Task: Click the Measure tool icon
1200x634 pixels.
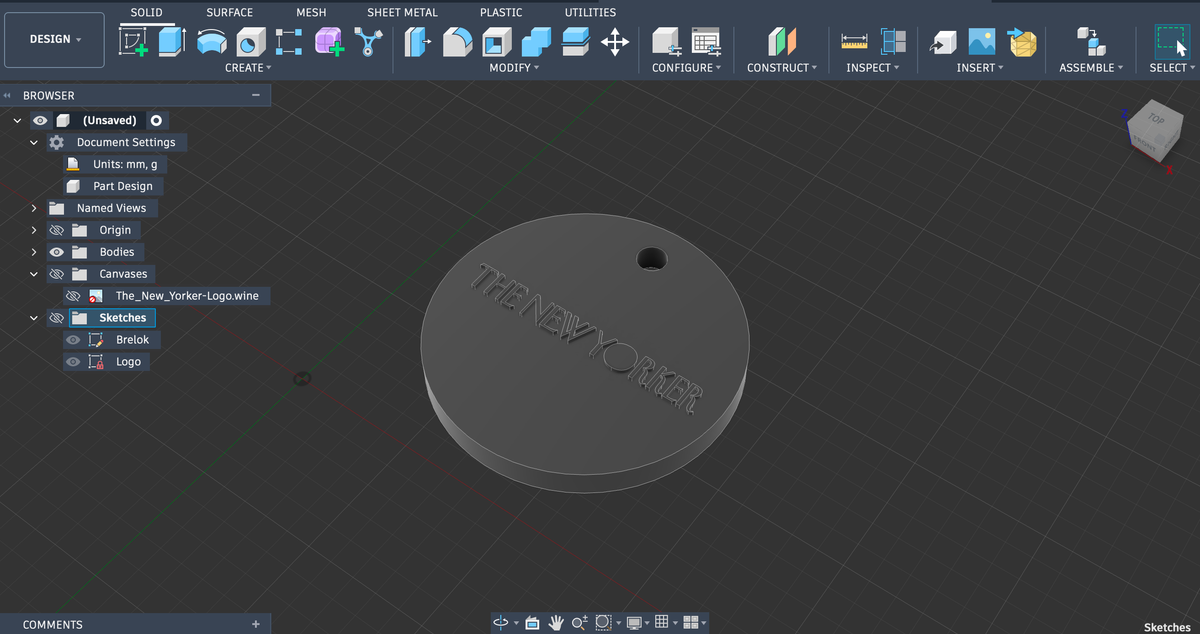Action: click(855, 41)
